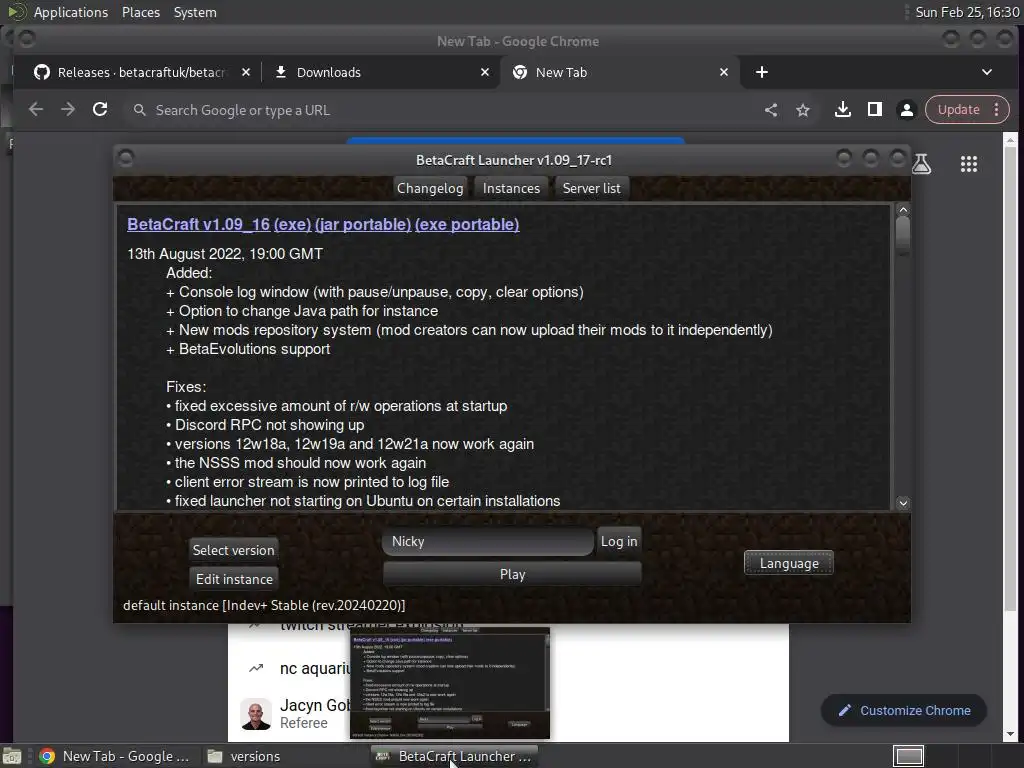Viewport: 1024px width, 768px height.
Task: Open the Chrome profile icon
Action: (x=906, y=110)
